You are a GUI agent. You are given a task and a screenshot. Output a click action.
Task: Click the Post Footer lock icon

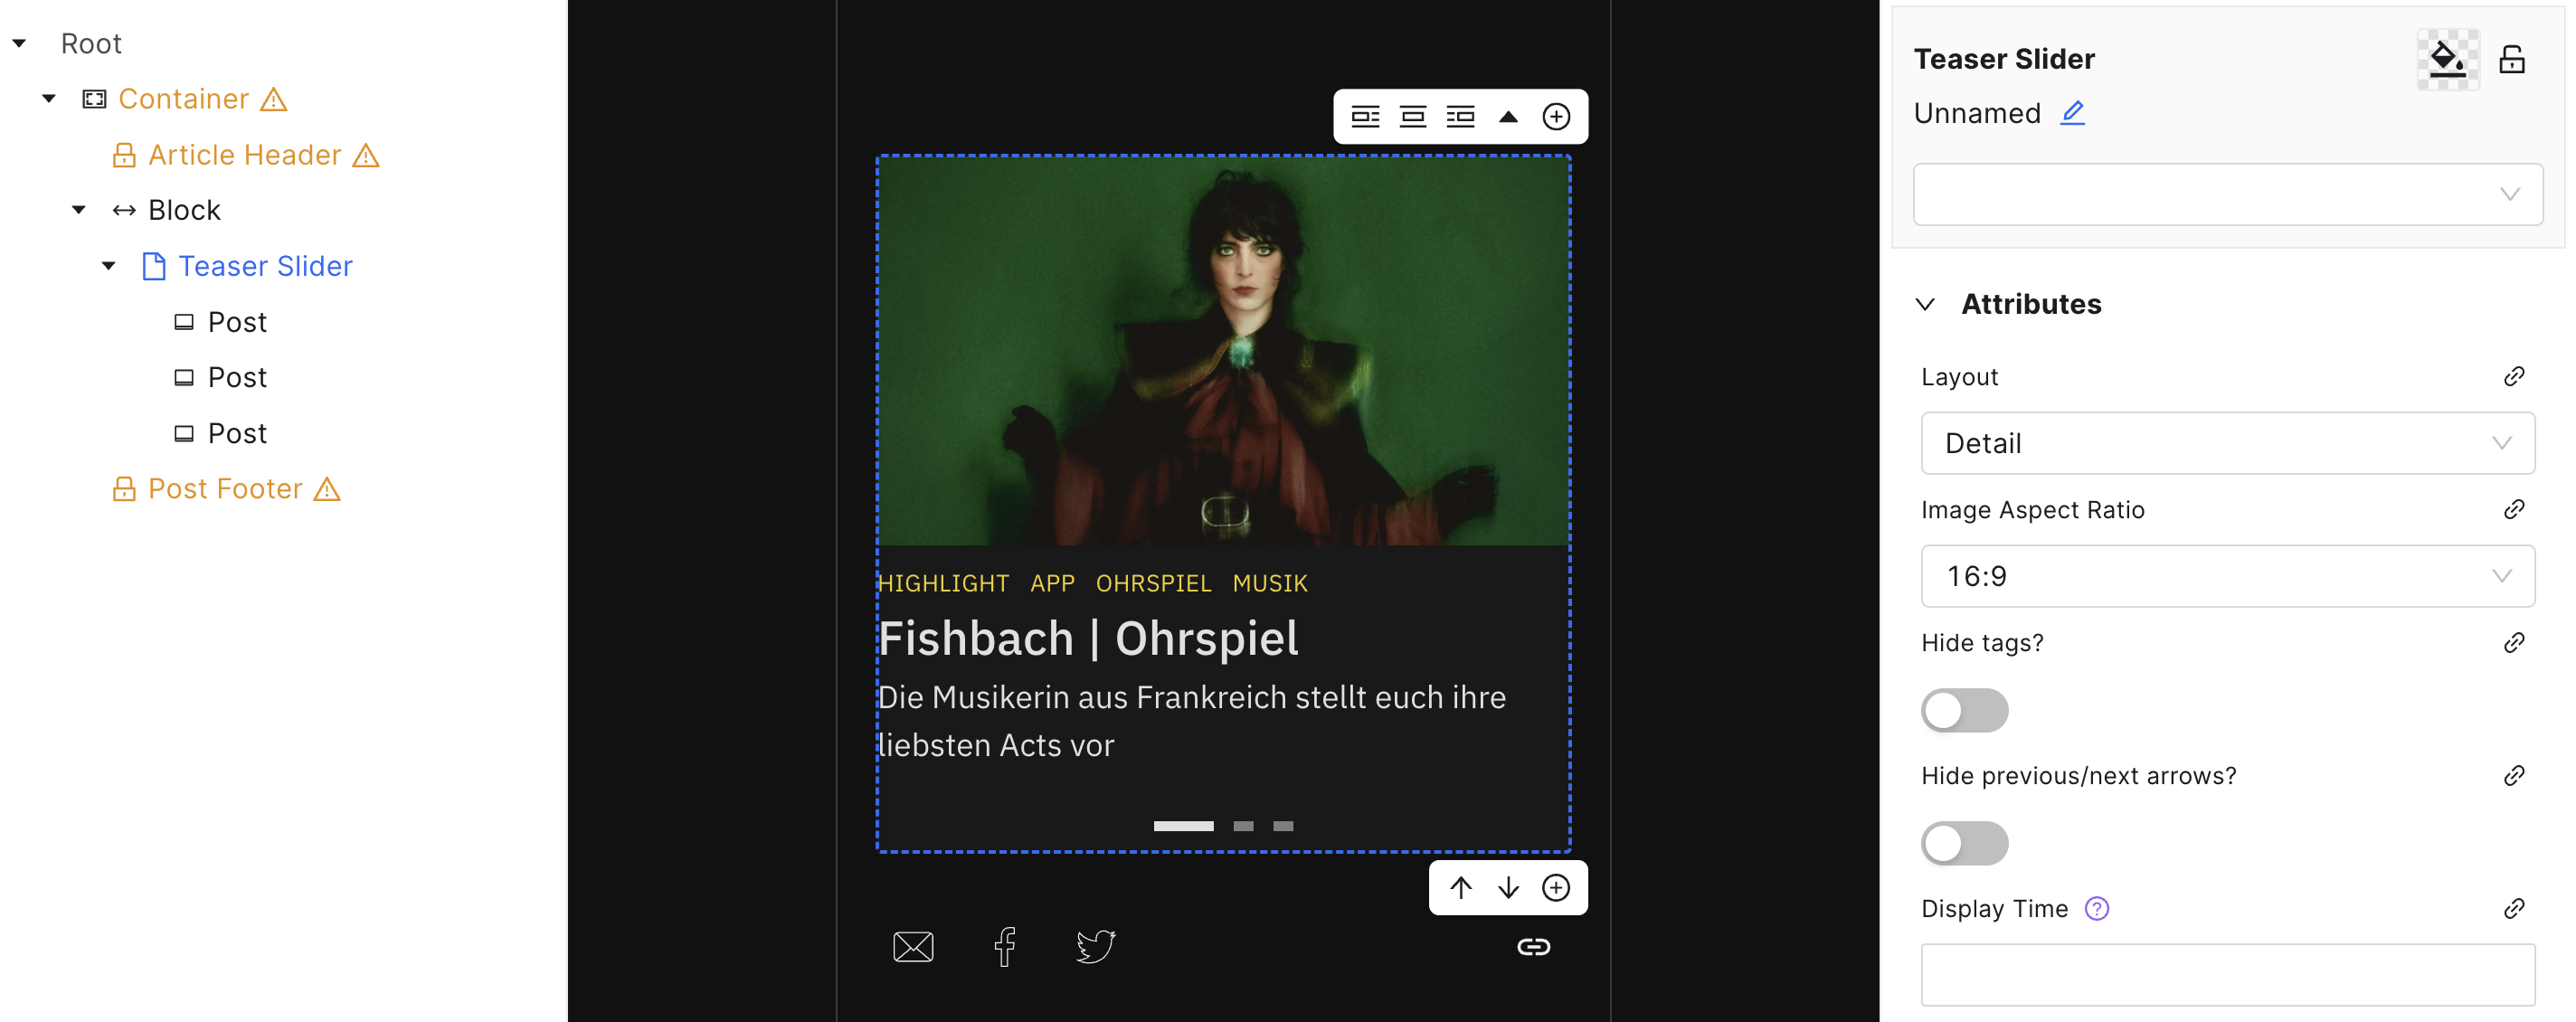pyautogui.click(x=124, y=489)
